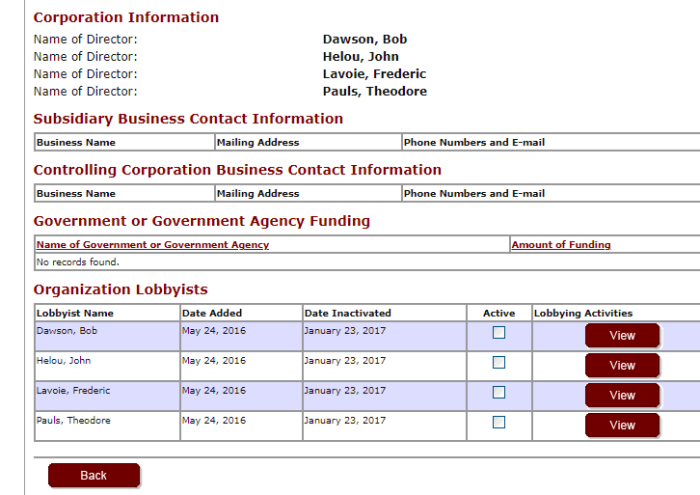The height and width of the screenshot is (495, 700).
Task: Select the Dawson, Bob lobbyist name cell
Action: point(107,336)
